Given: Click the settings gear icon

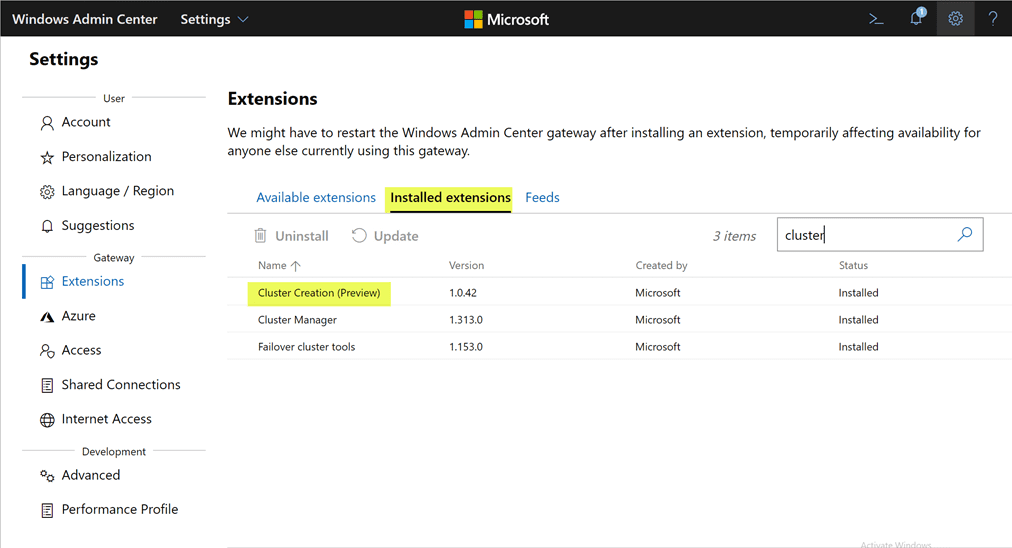Looking at the screenshot, I should coord(955,19).
